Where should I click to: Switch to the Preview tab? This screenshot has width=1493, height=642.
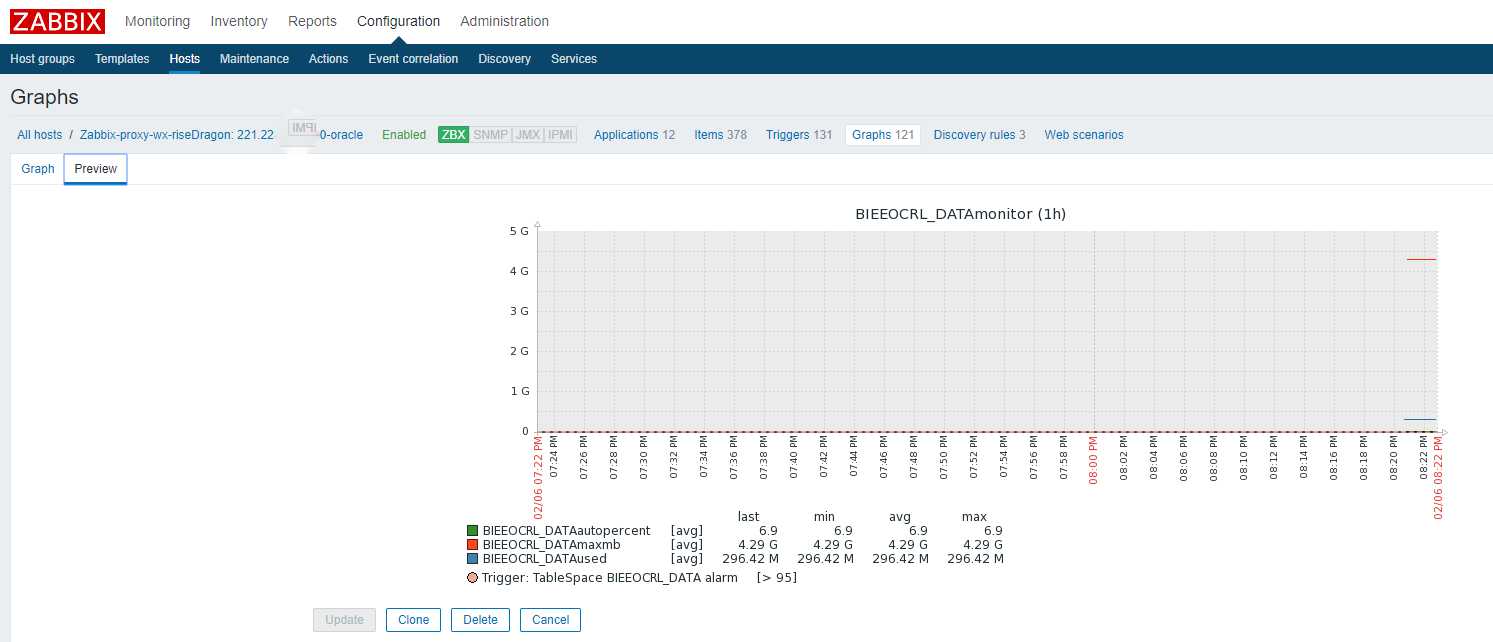coord(95,169)
